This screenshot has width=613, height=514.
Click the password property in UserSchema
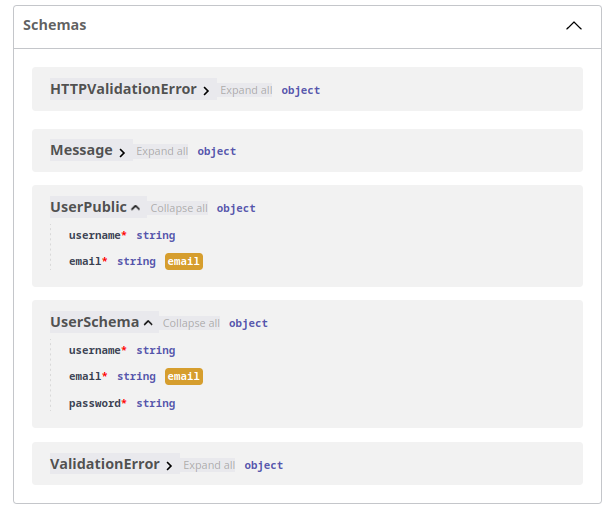pos(95,404)
